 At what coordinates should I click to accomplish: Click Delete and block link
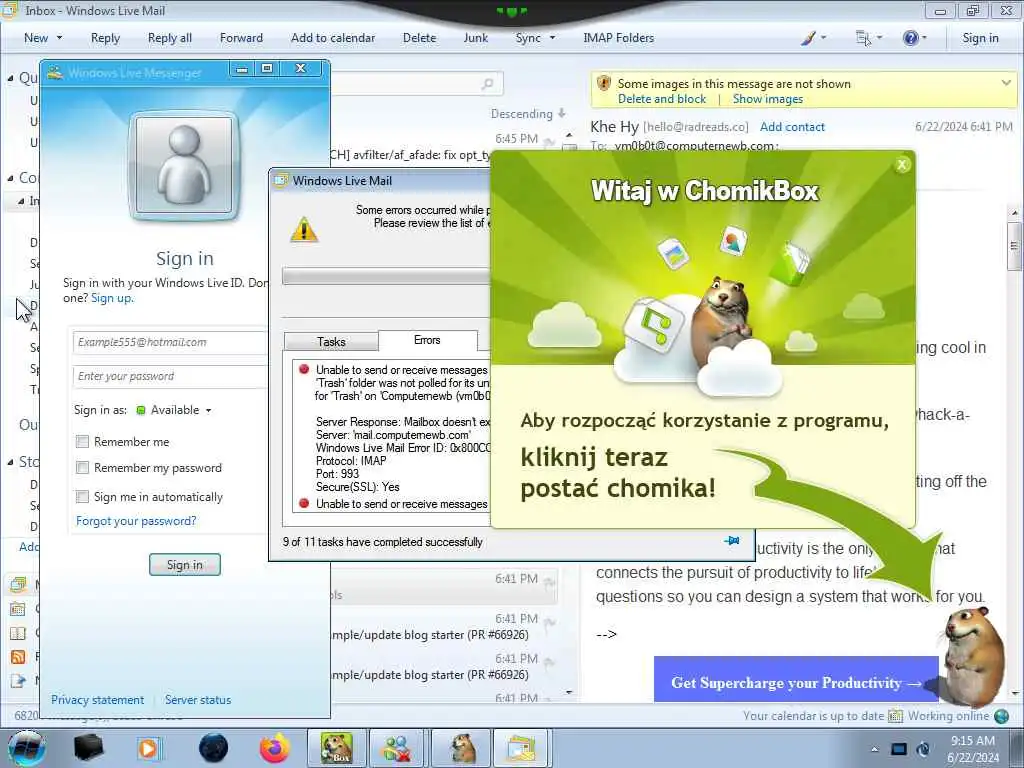(662, 99)
